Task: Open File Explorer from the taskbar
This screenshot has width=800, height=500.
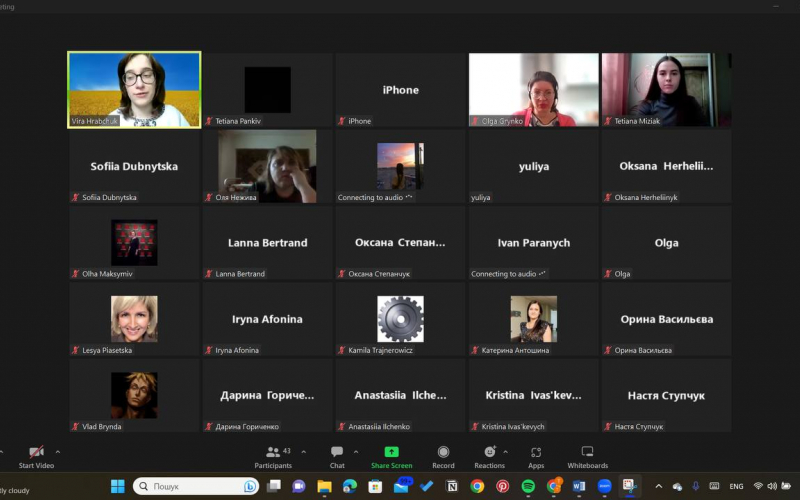Action: pyautogui.click(x=324, y=486)
